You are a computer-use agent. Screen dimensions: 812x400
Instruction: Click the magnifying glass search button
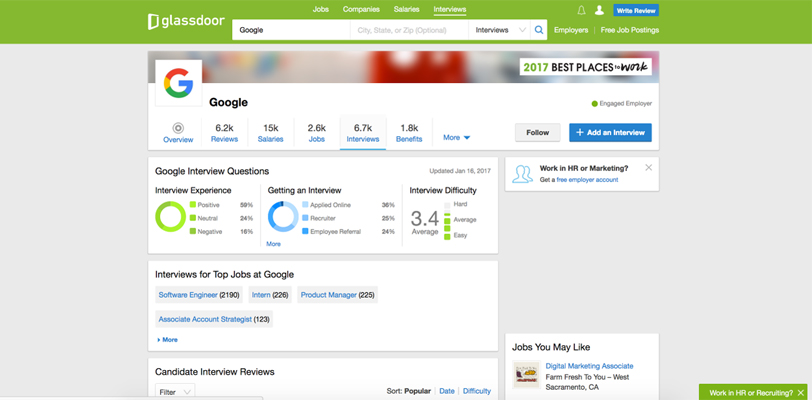pyautogui.click(x=539, y=30)
